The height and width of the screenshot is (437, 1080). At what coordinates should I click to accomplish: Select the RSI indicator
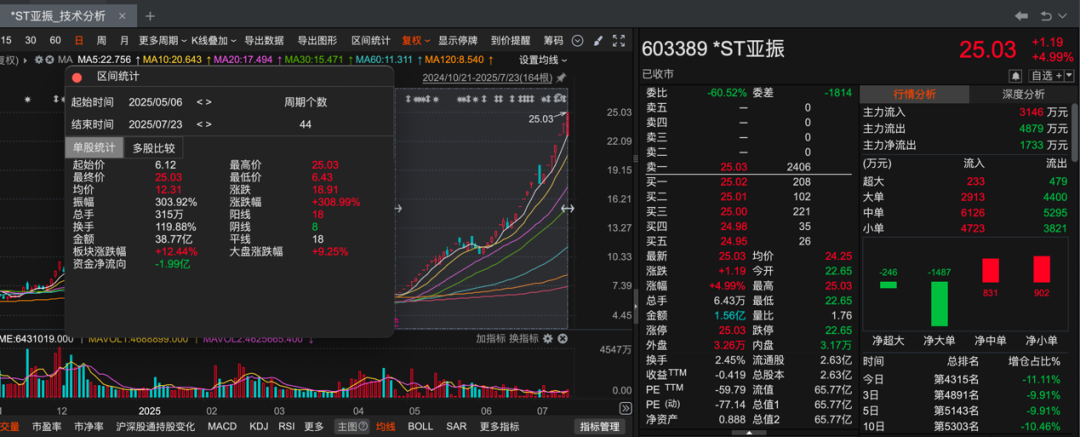coord(287,427)
